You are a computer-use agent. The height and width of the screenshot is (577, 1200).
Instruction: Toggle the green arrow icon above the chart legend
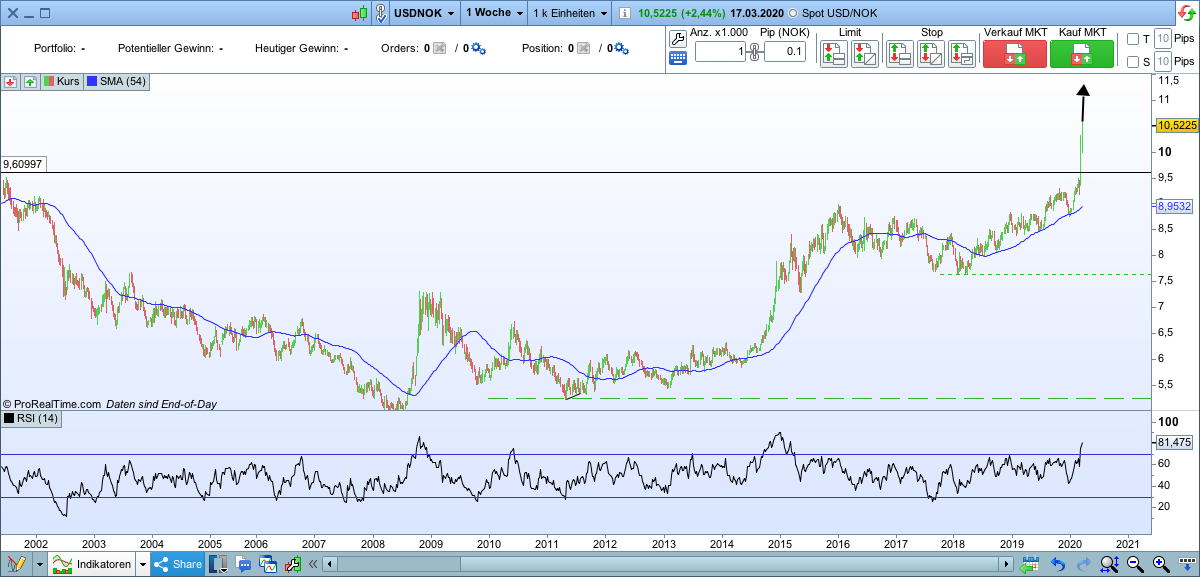(x=29, y=82)
